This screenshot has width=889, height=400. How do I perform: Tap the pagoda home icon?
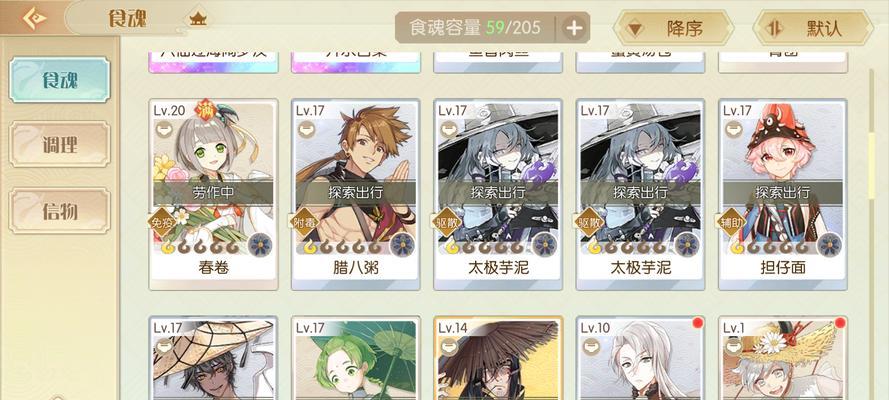(x=198, y=19)
